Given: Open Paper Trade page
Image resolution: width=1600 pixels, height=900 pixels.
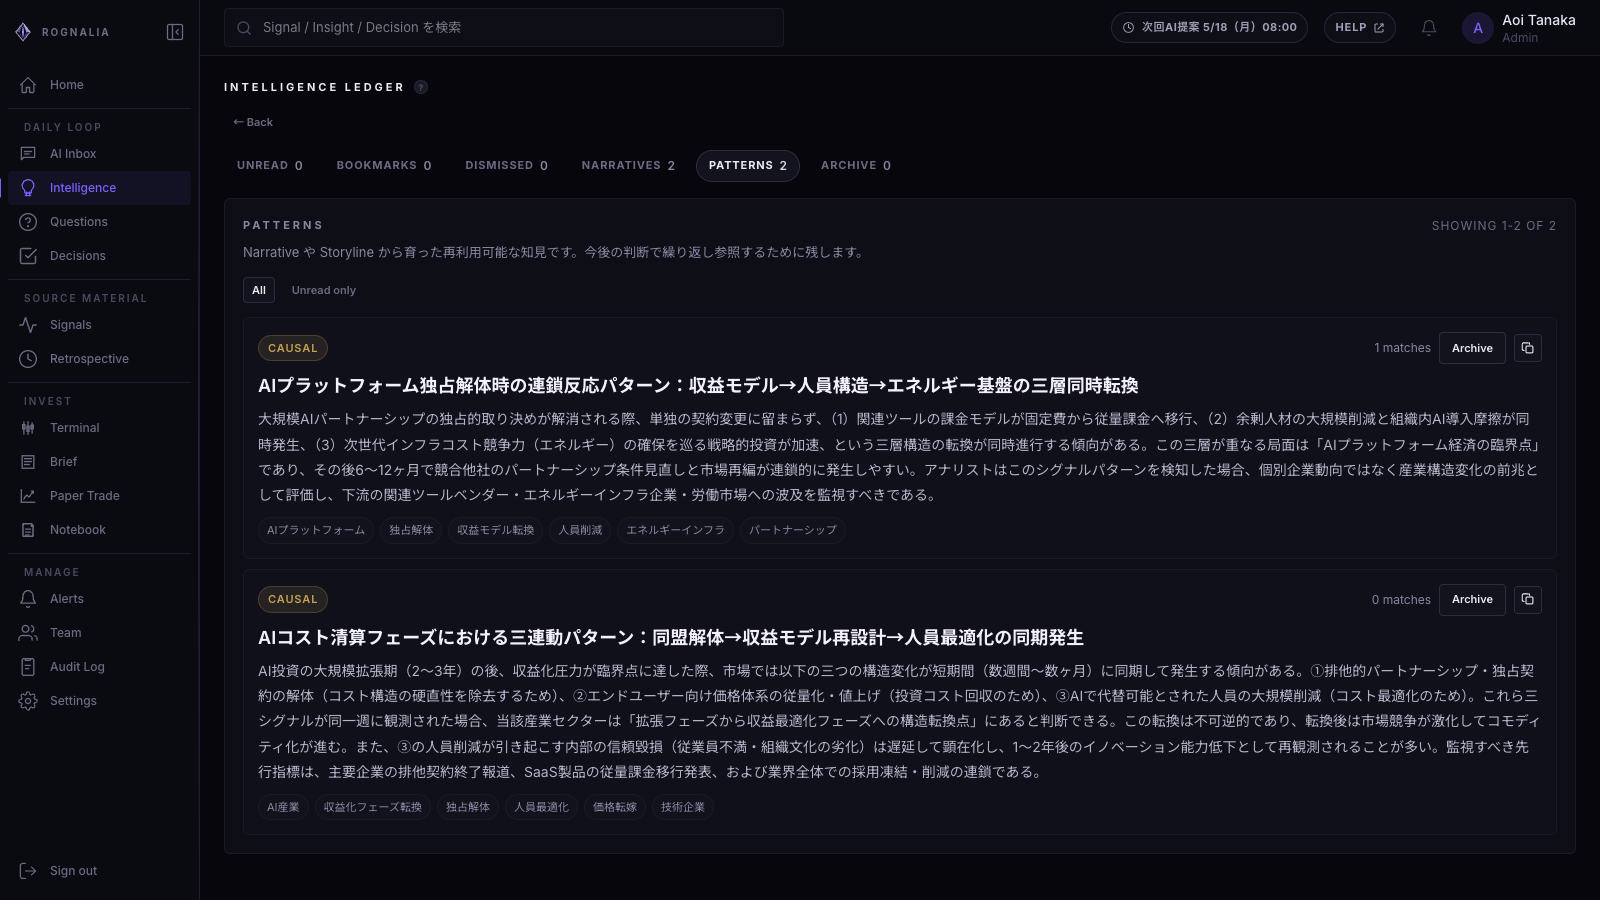Looking at the screenshot, I should (x=99, y=496).
